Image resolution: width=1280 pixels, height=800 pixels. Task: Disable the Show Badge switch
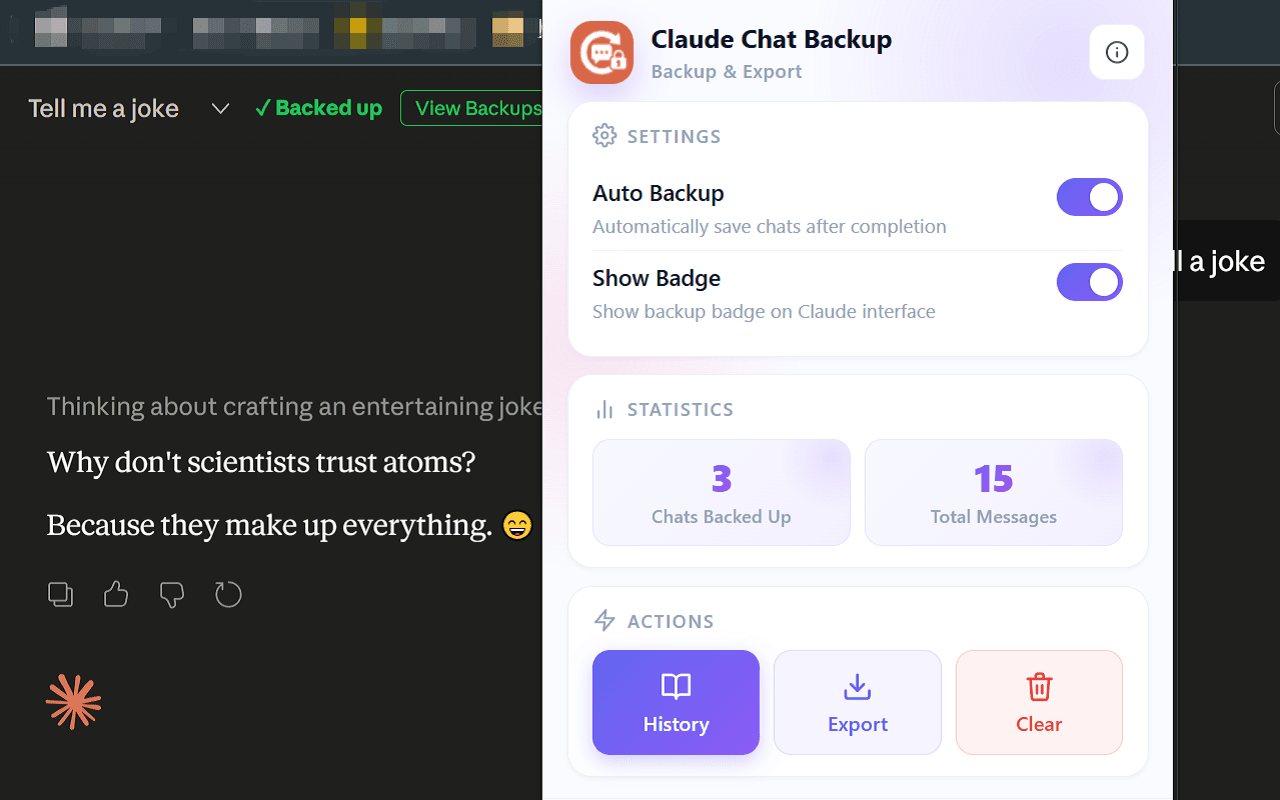(x=1090, y=282)
